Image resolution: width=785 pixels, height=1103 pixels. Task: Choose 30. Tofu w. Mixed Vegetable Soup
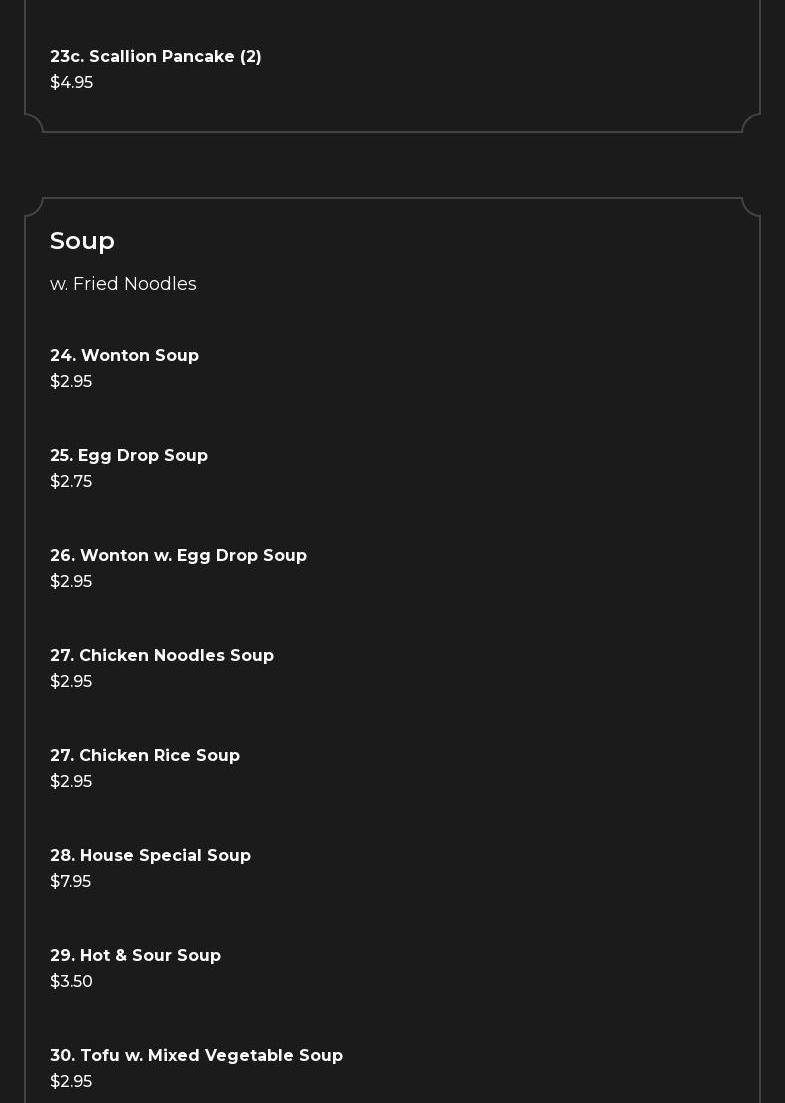(196, 1056)
